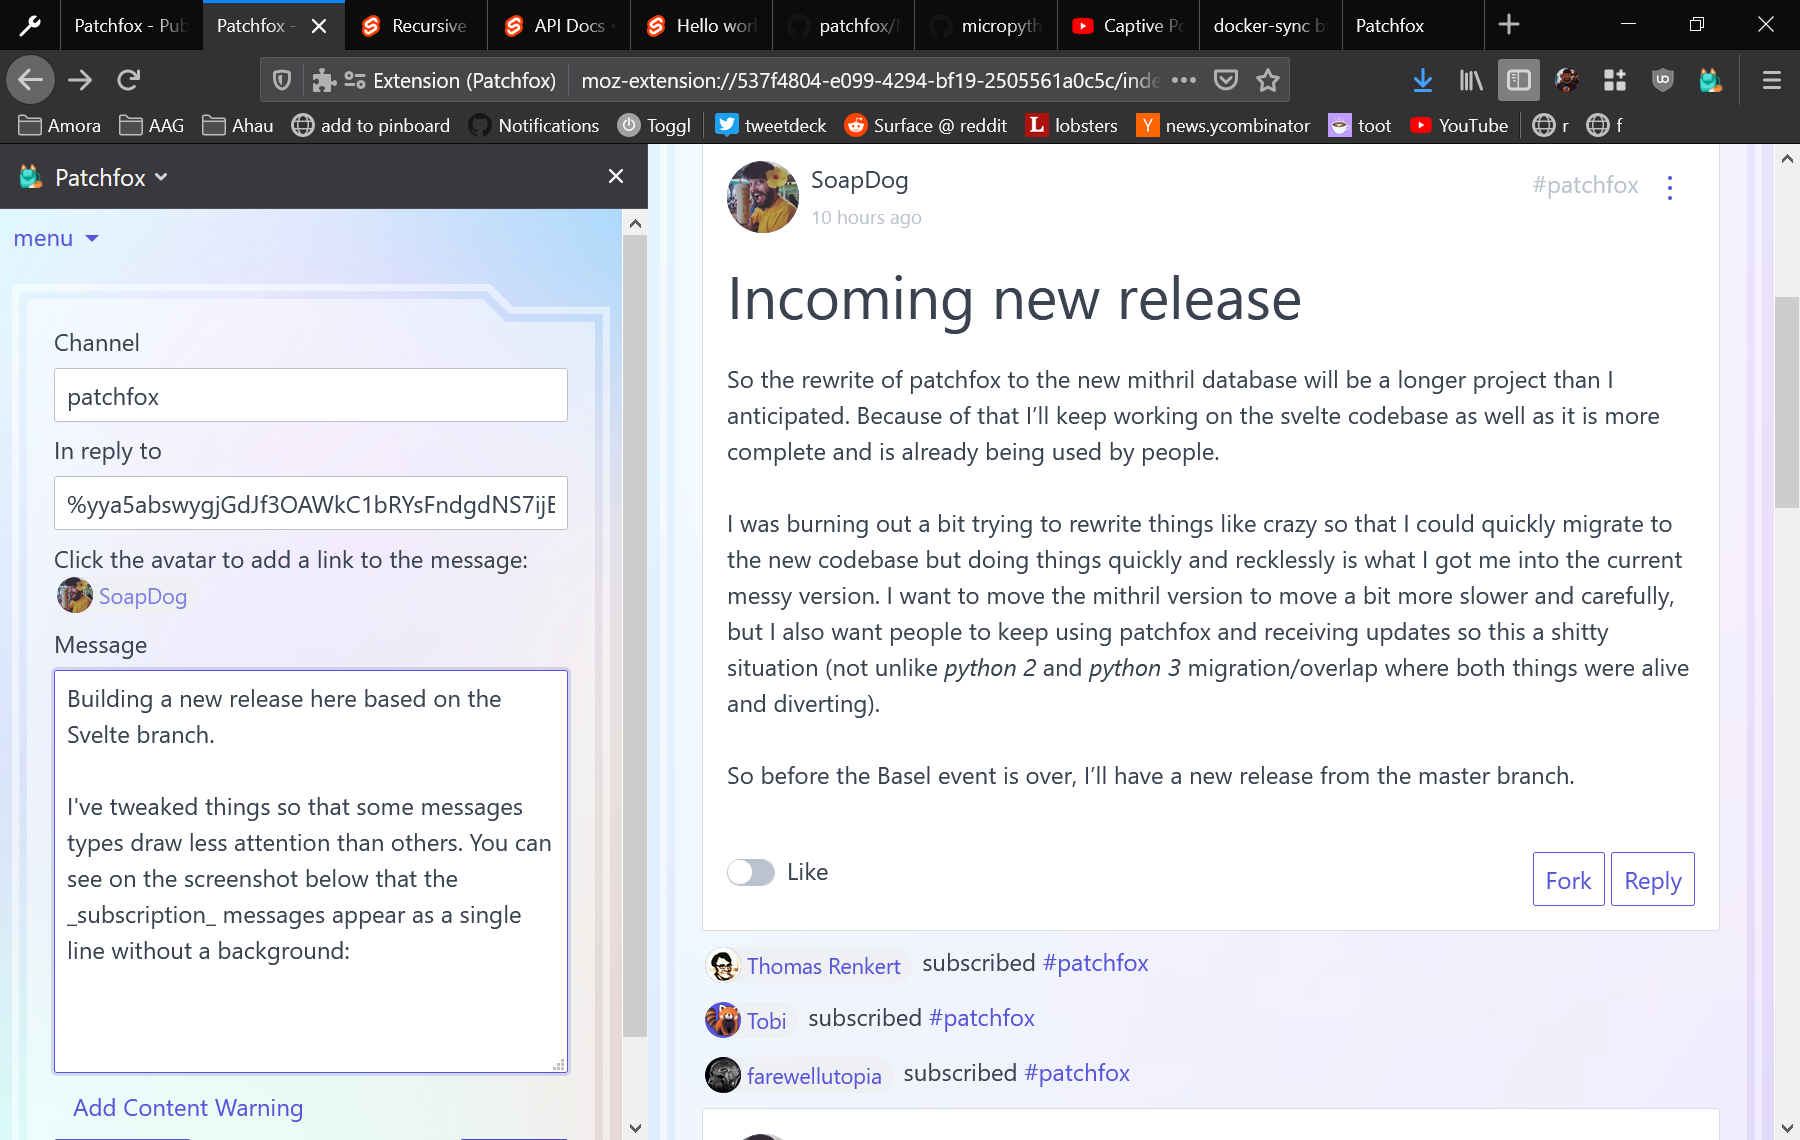Switch to the API Docs tab

click(559, 25)
